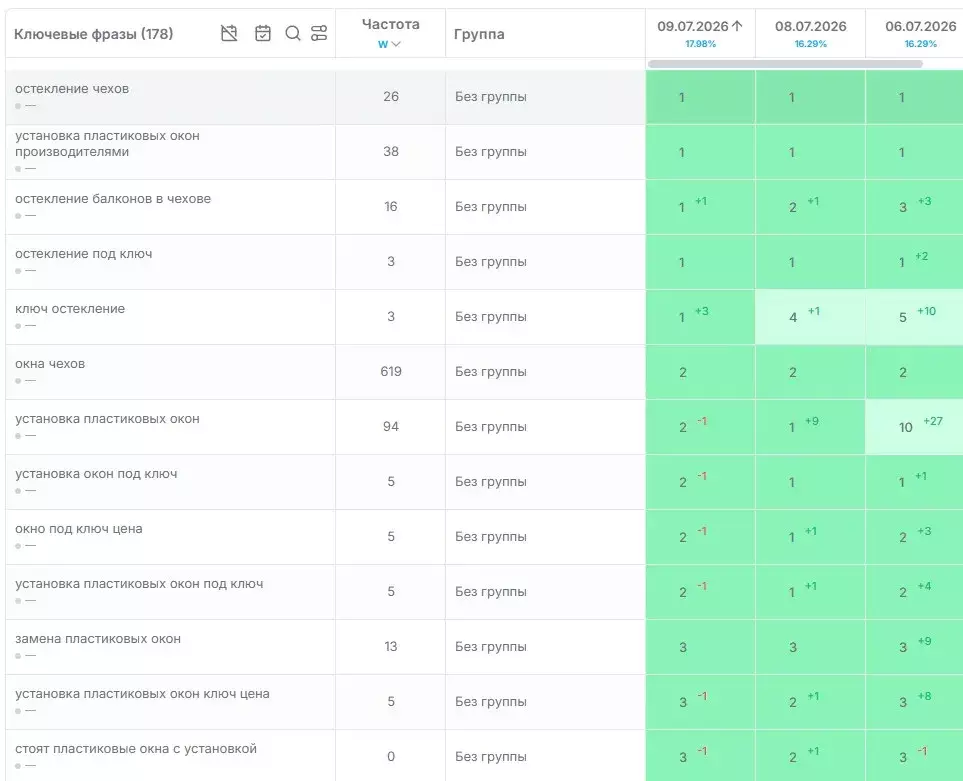Open keyword search magnifier icon
The width and height of the screenshot is (963, 781).
click(x=293, y=33)
